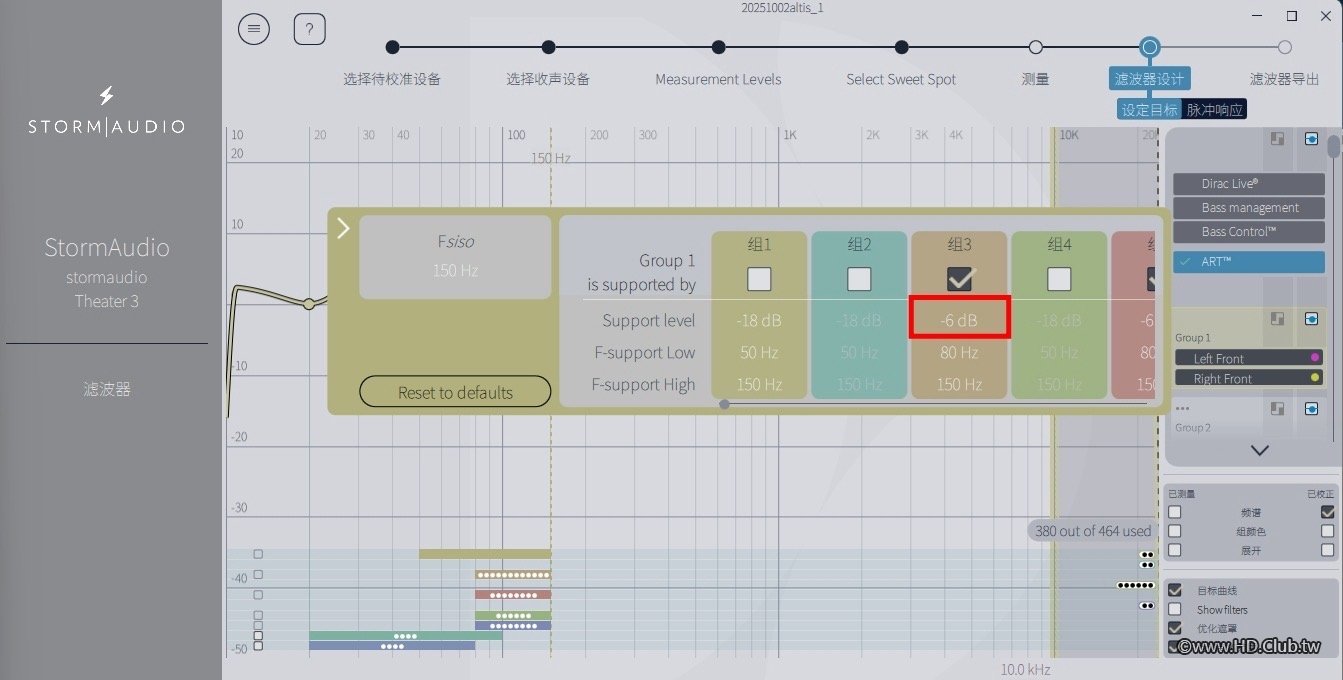
Task: Click Reset to defaults button
Action: click(x=455, y=392)
